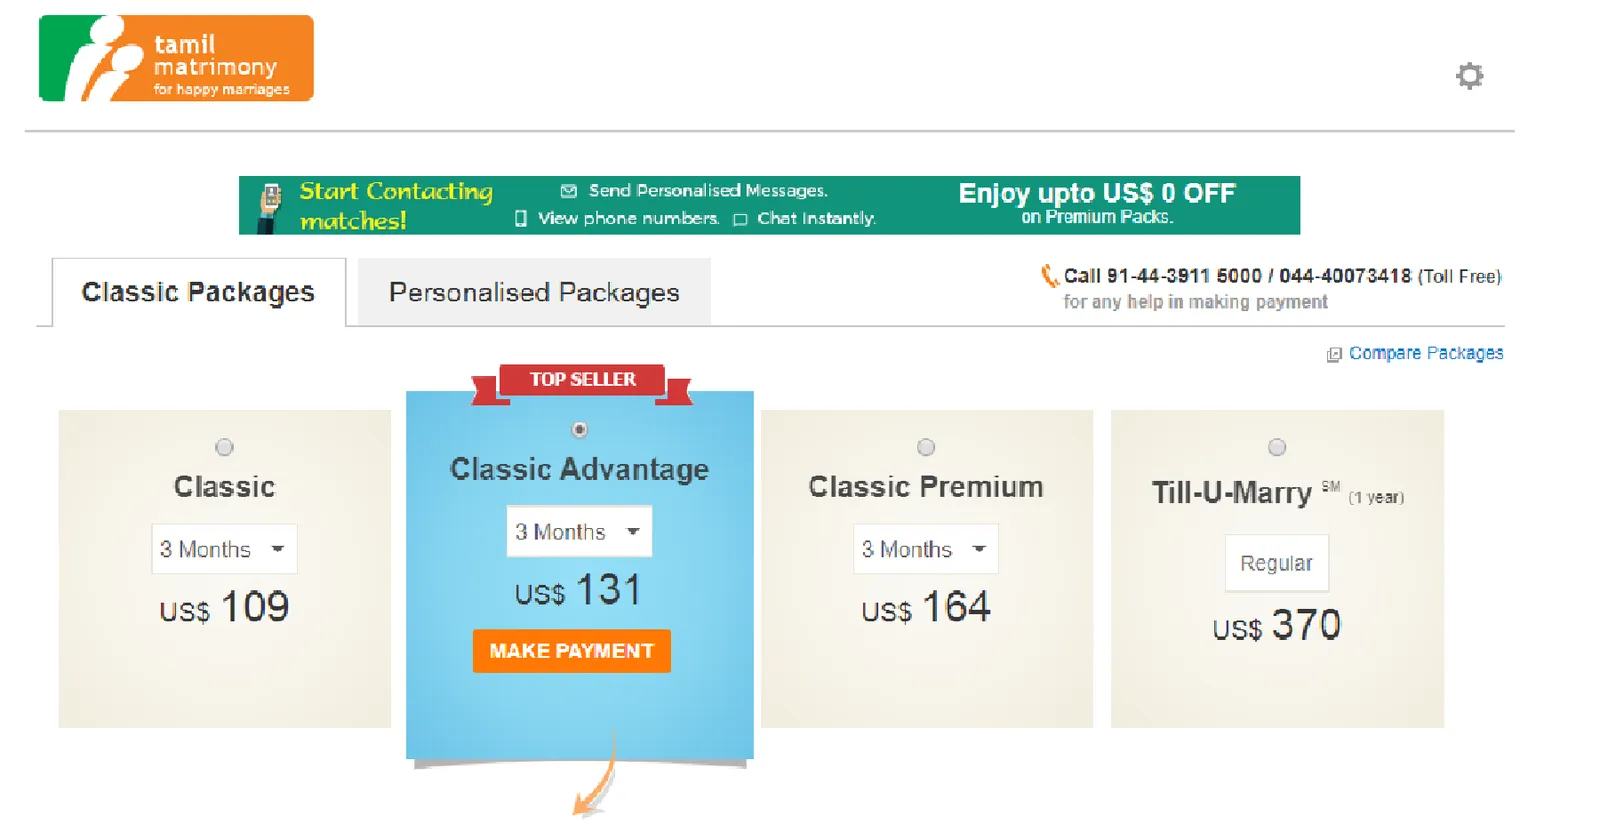Click the phone icon beside Call number
The width and height of the screenshot is (1600, 840).
(x=1049, y=275)
